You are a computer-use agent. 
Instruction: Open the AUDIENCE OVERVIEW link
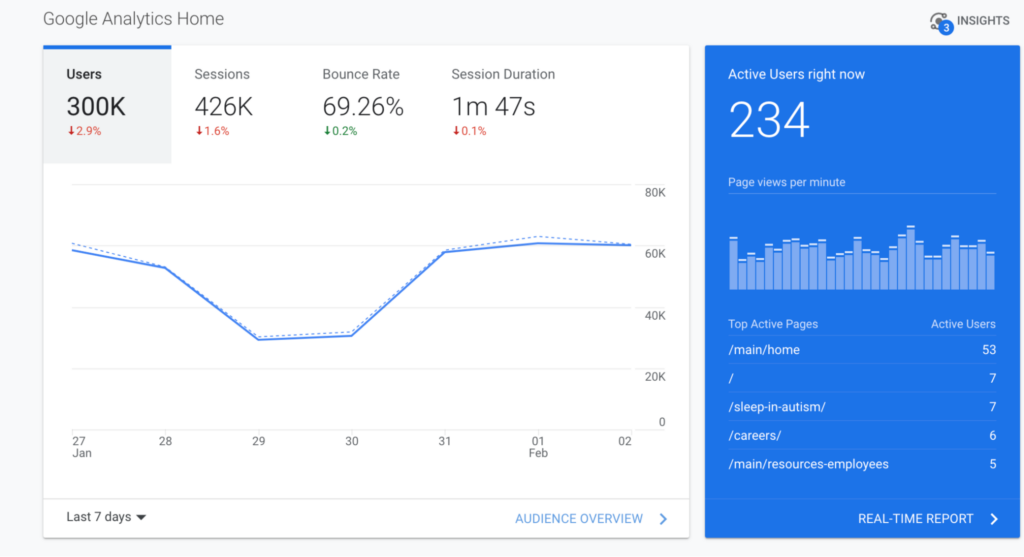coord(579,518)
